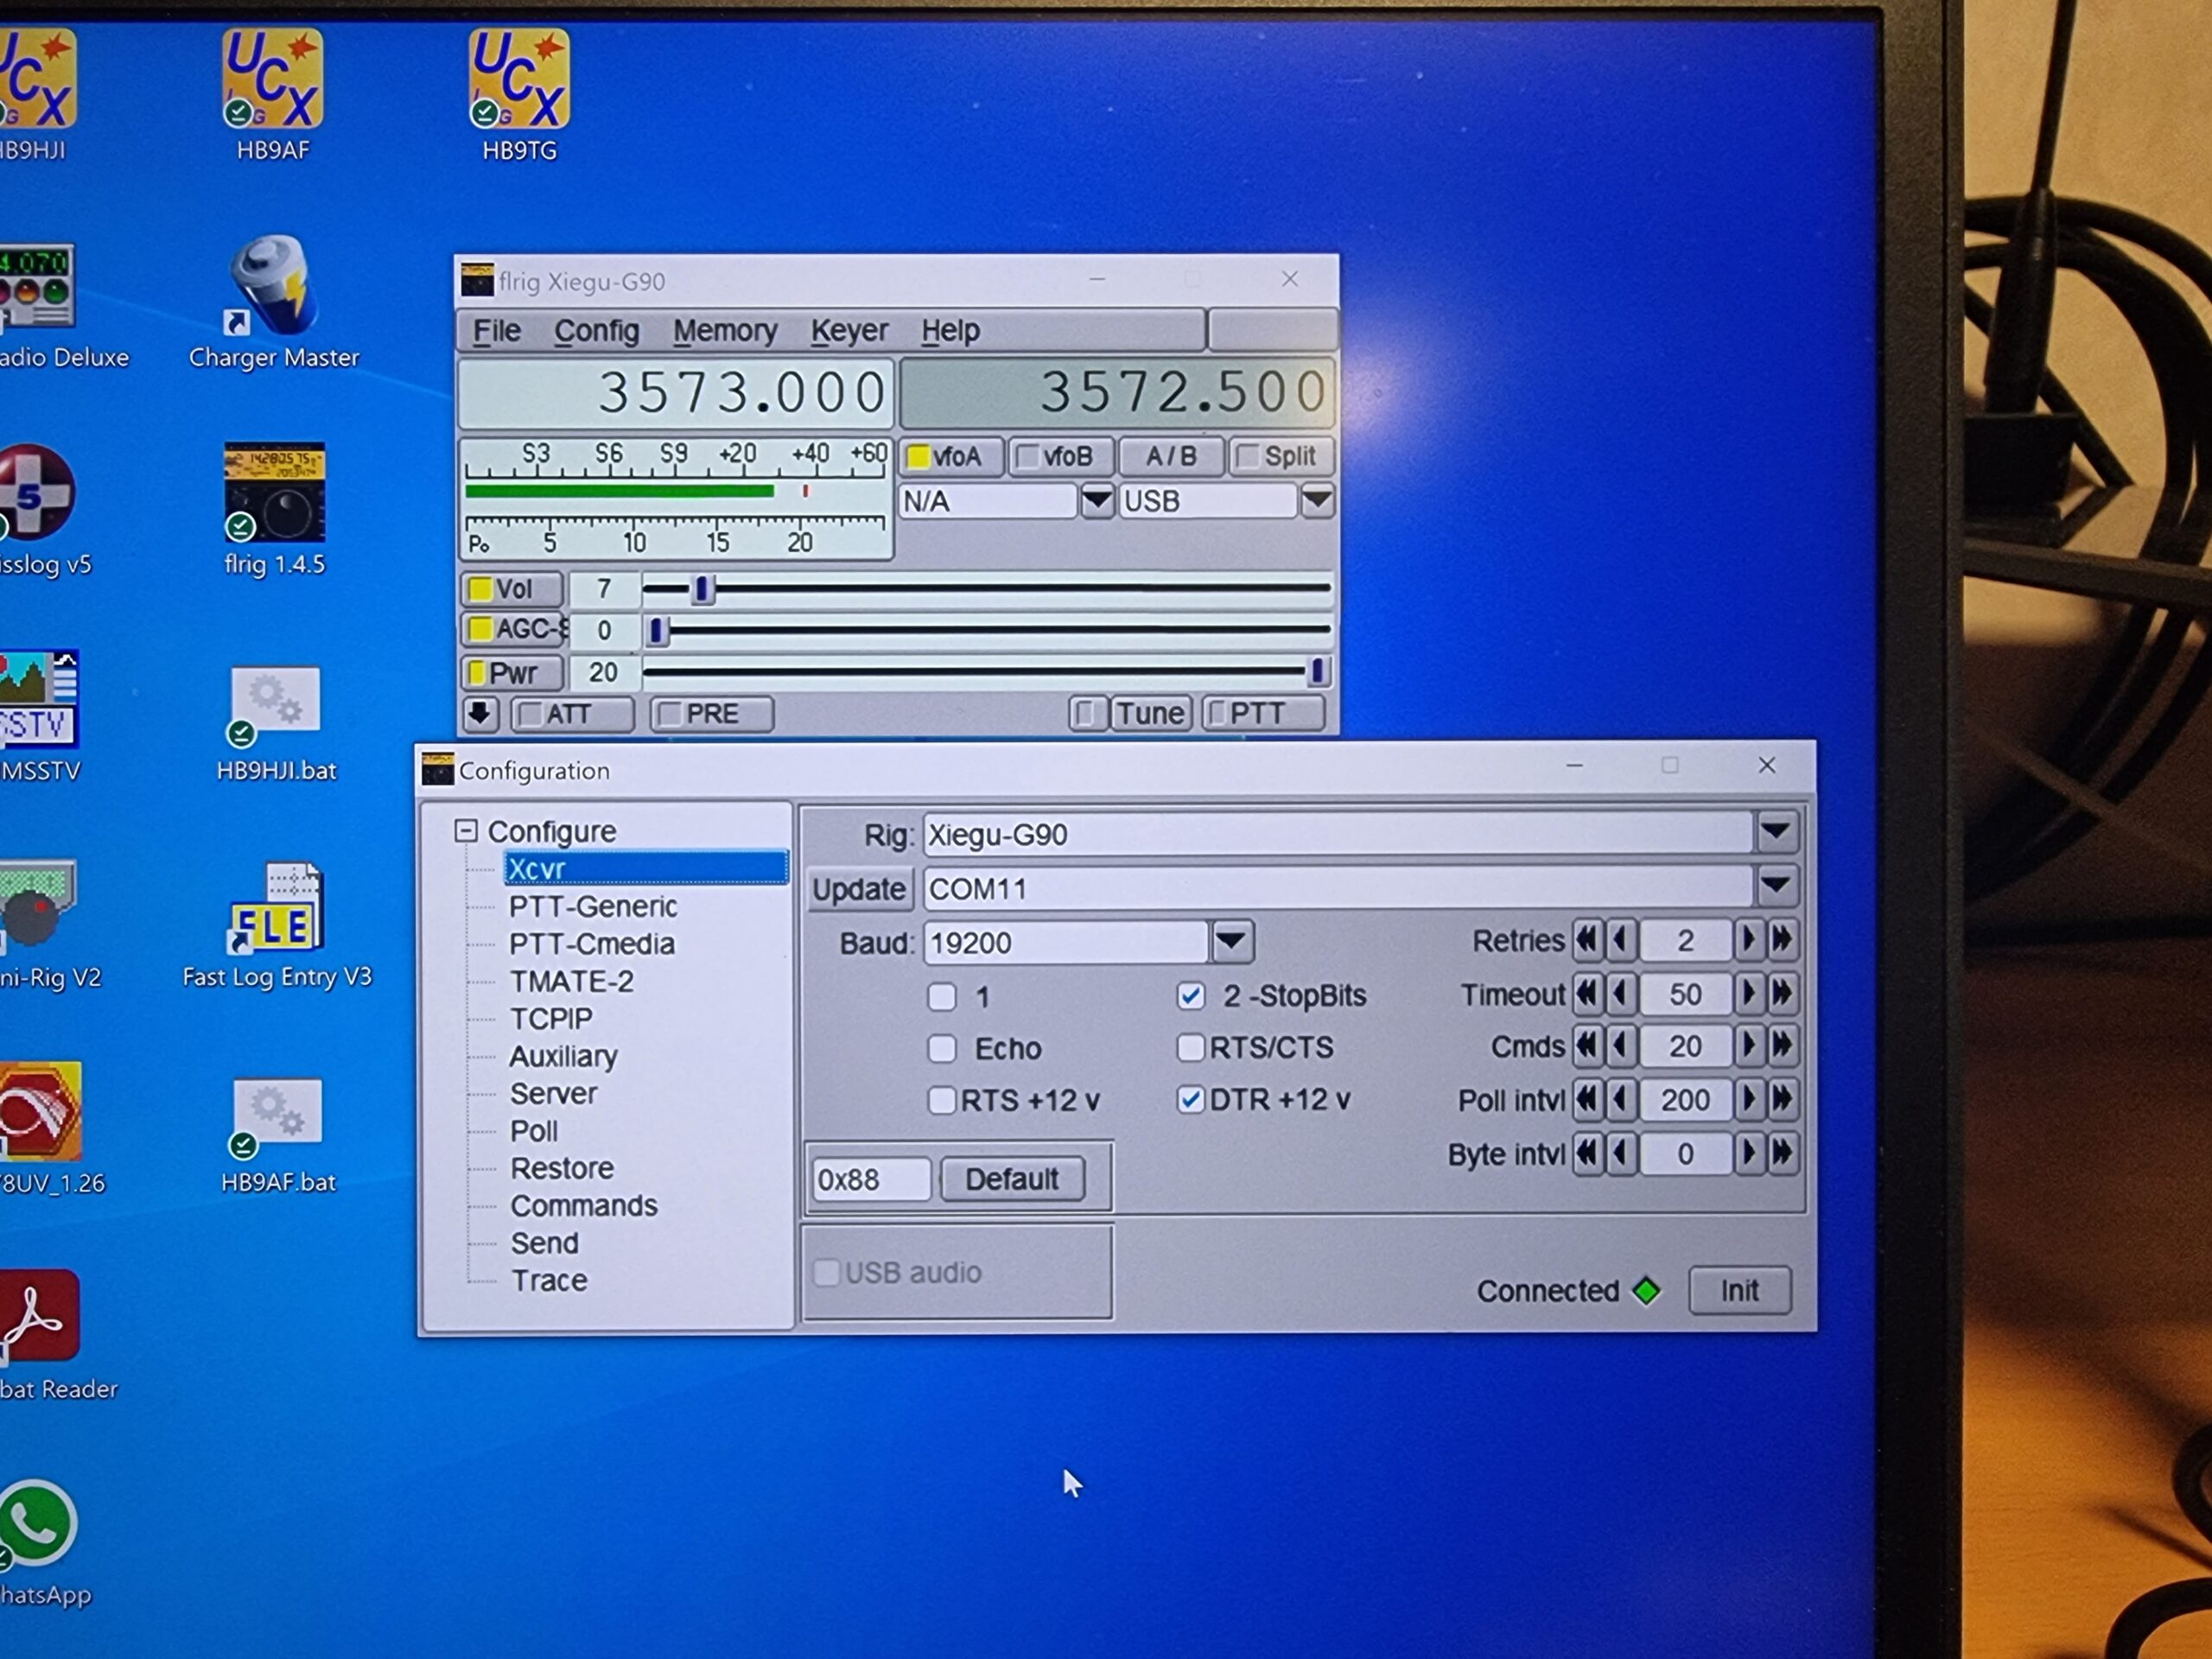Screen dimensions: 2212x1659
Task: Decrease Cmds by single left-arrow button
Action: click(x=1620, y=1046)
